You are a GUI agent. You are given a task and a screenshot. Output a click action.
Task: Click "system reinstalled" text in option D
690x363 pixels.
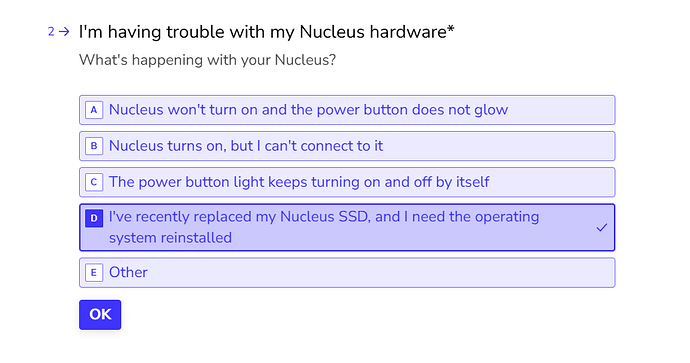click(x=170, y=238)
